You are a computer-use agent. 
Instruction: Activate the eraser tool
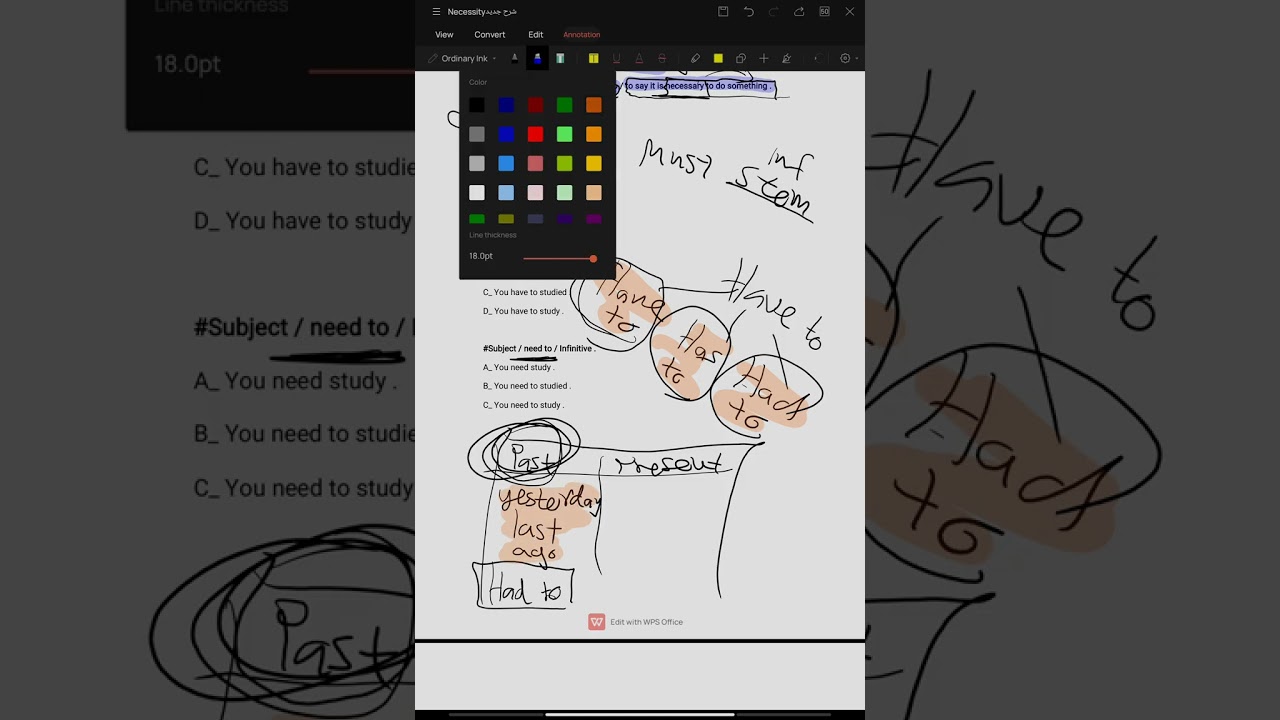[x=695, y=58]
